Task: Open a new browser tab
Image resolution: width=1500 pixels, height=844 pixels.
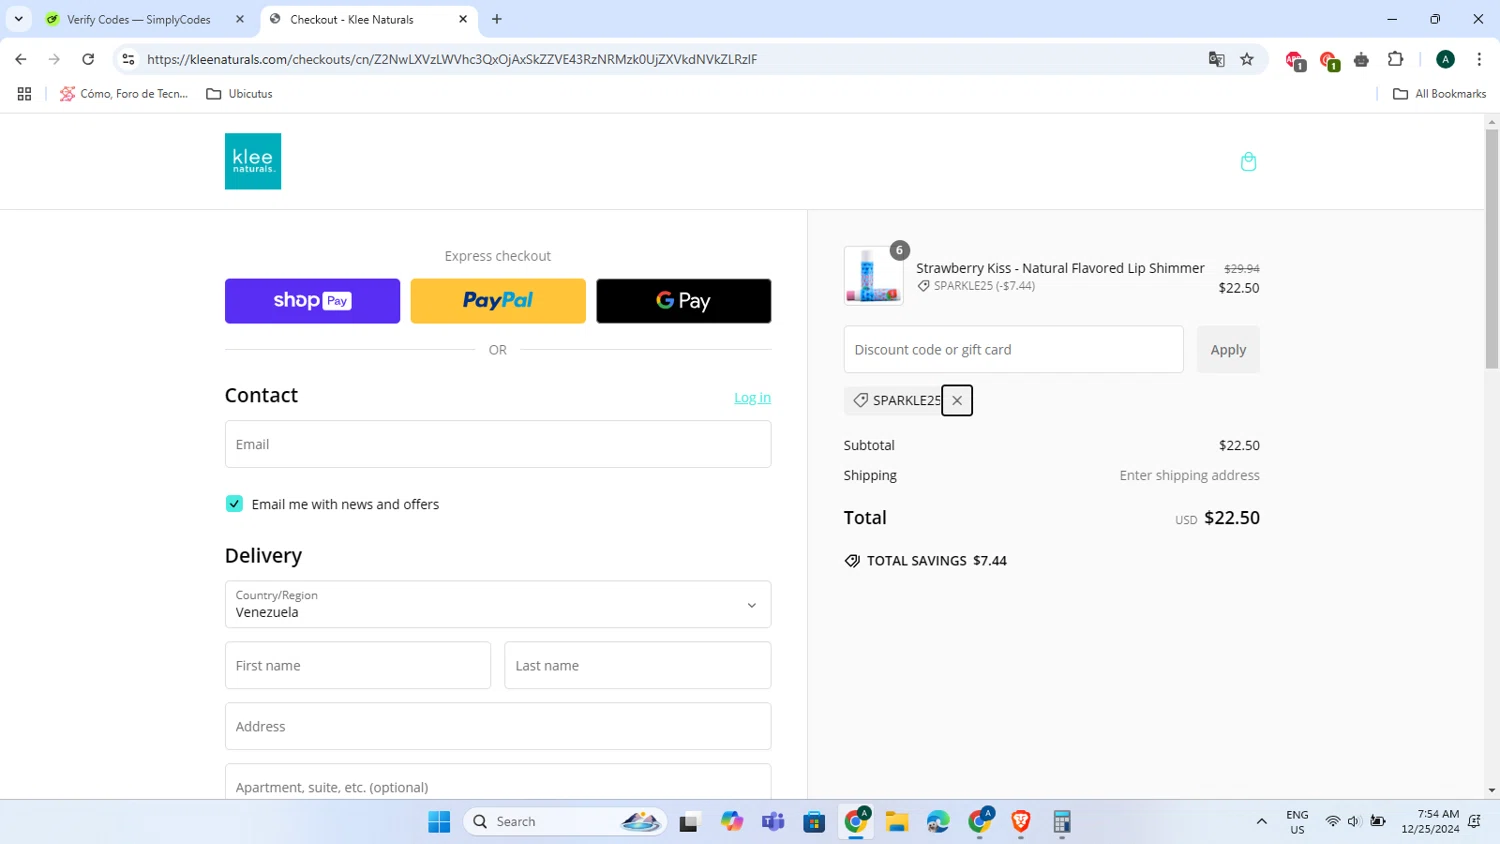Action: coord(497,19)
